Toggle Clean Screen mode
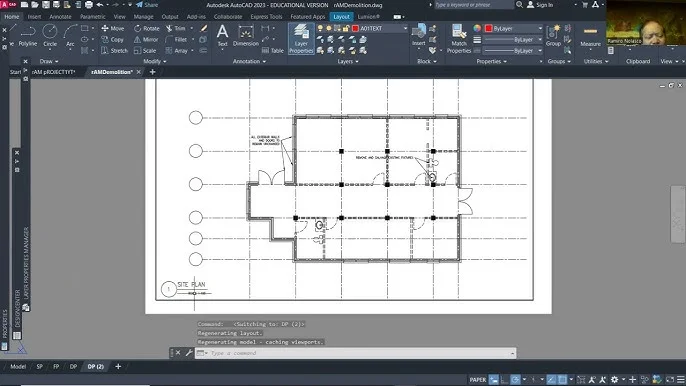Screen dimensions: 686x386 (x=670, y=380)
